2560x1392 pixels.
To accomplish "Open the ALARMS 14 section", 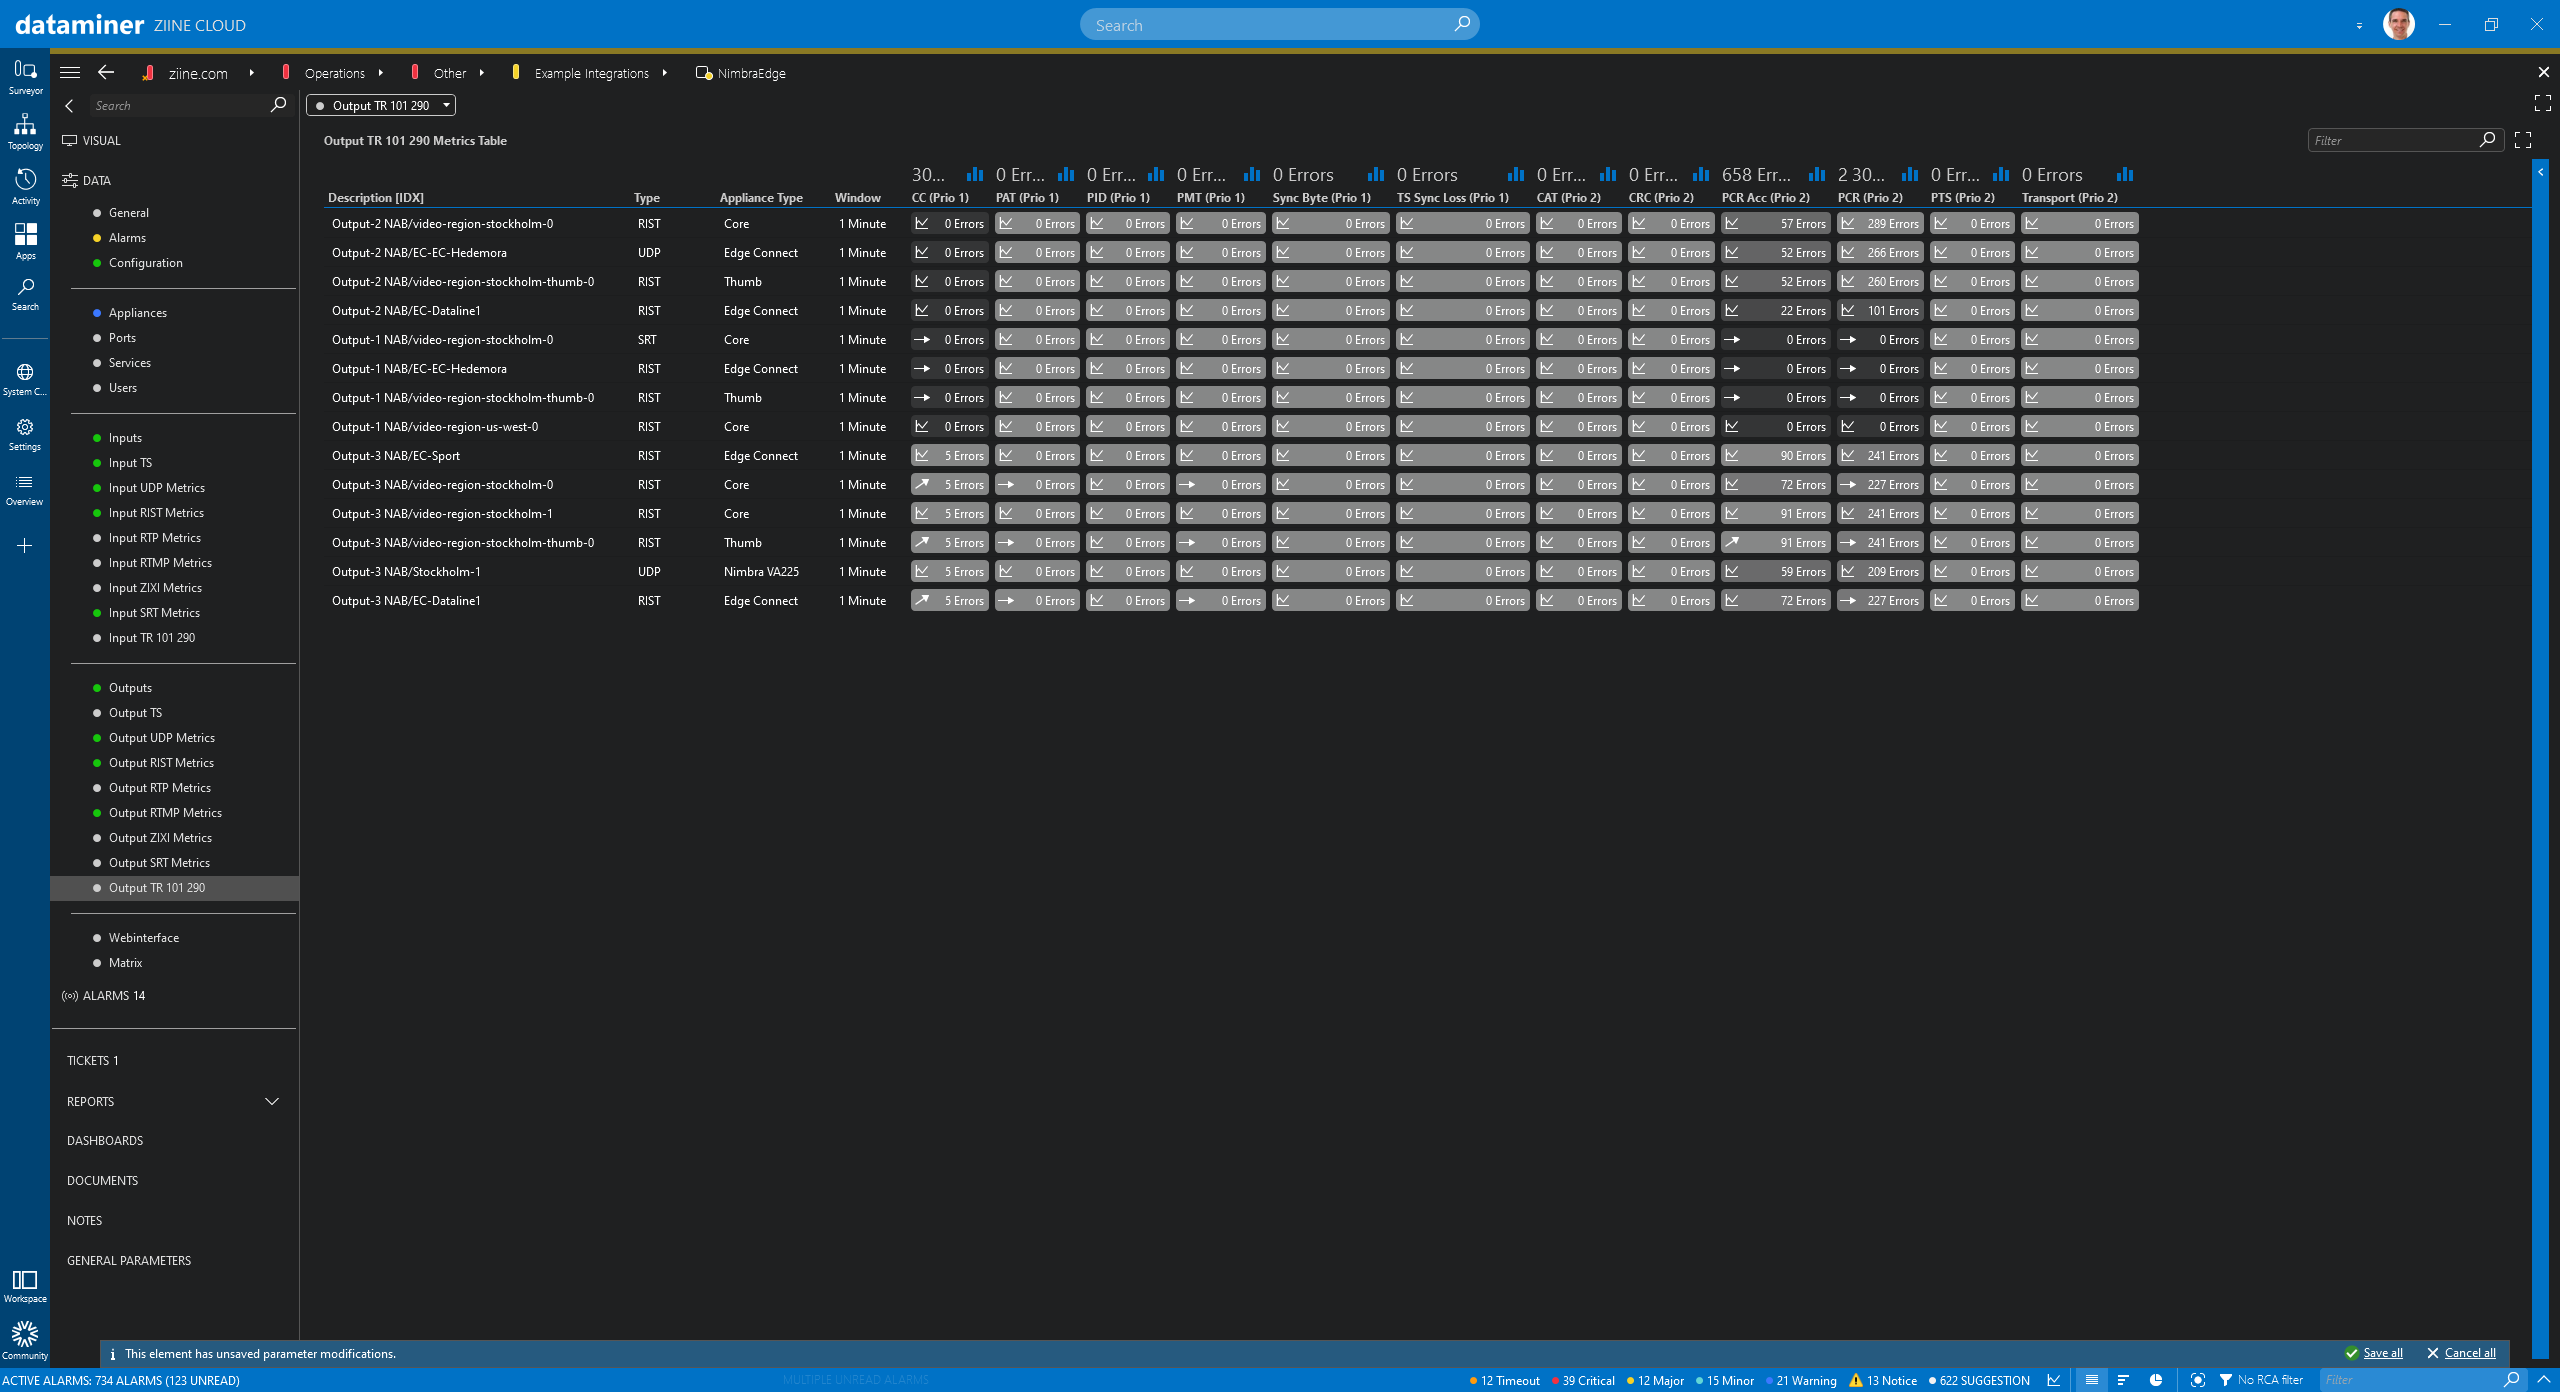I will (x=104, y=996).
